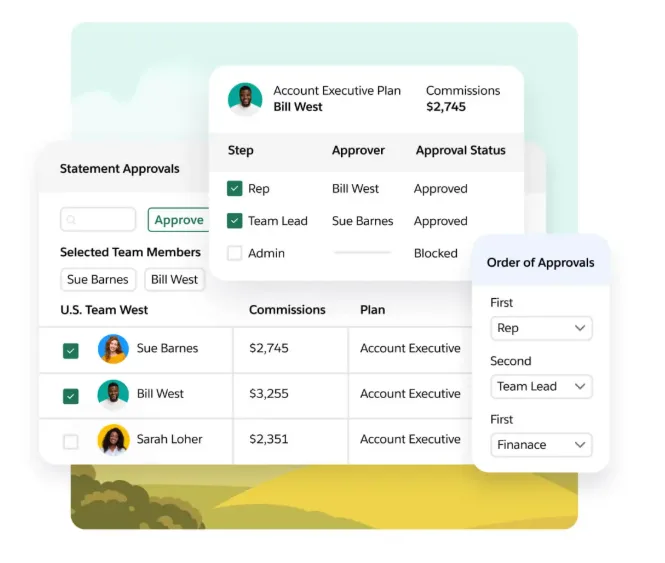The height and width of the screenshot is (563, 665).
Task: Click the Approval Status column header
Action: click(461, 150)
